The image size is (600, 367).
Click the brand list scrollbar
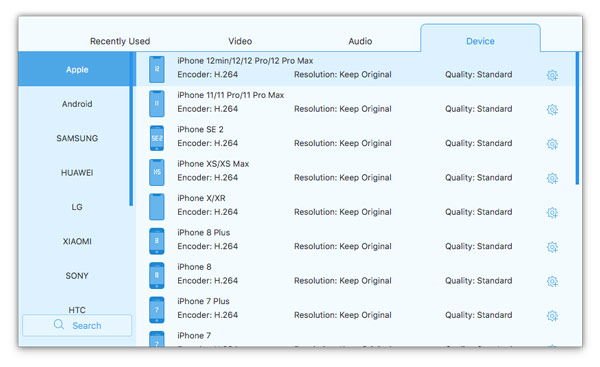[131, 129]
